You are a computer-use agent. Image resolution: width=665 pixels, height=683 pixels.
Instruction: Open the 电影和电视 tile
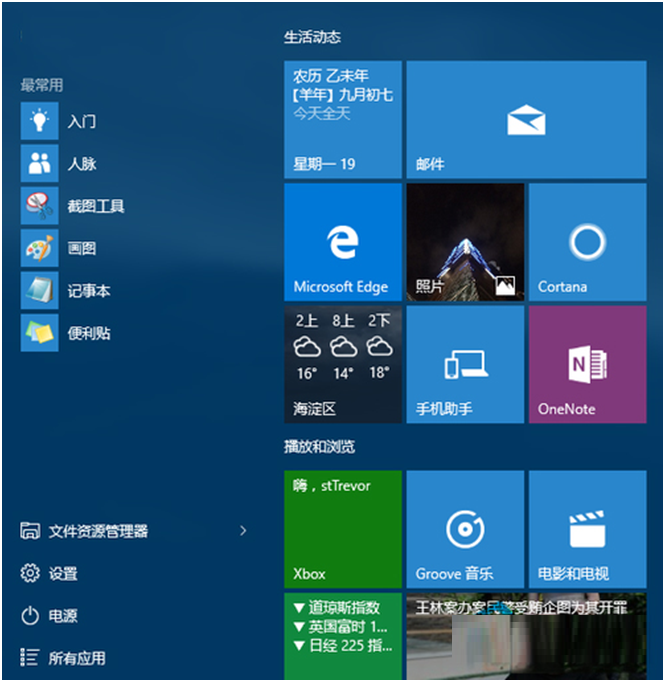(x=587, y=529)
